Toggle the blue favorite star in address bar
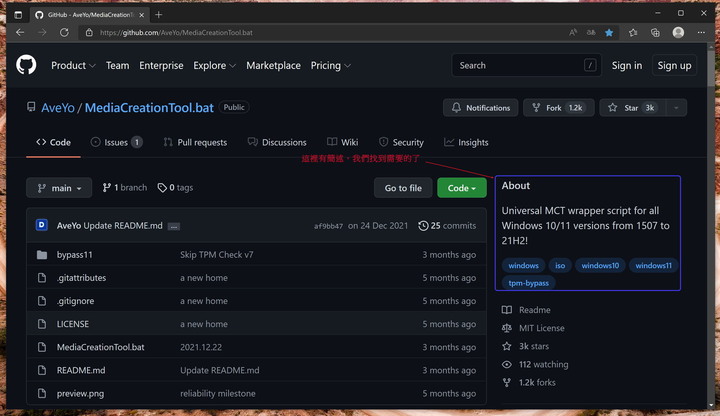This screenshot has width=720, height=416. coord(609,33)
